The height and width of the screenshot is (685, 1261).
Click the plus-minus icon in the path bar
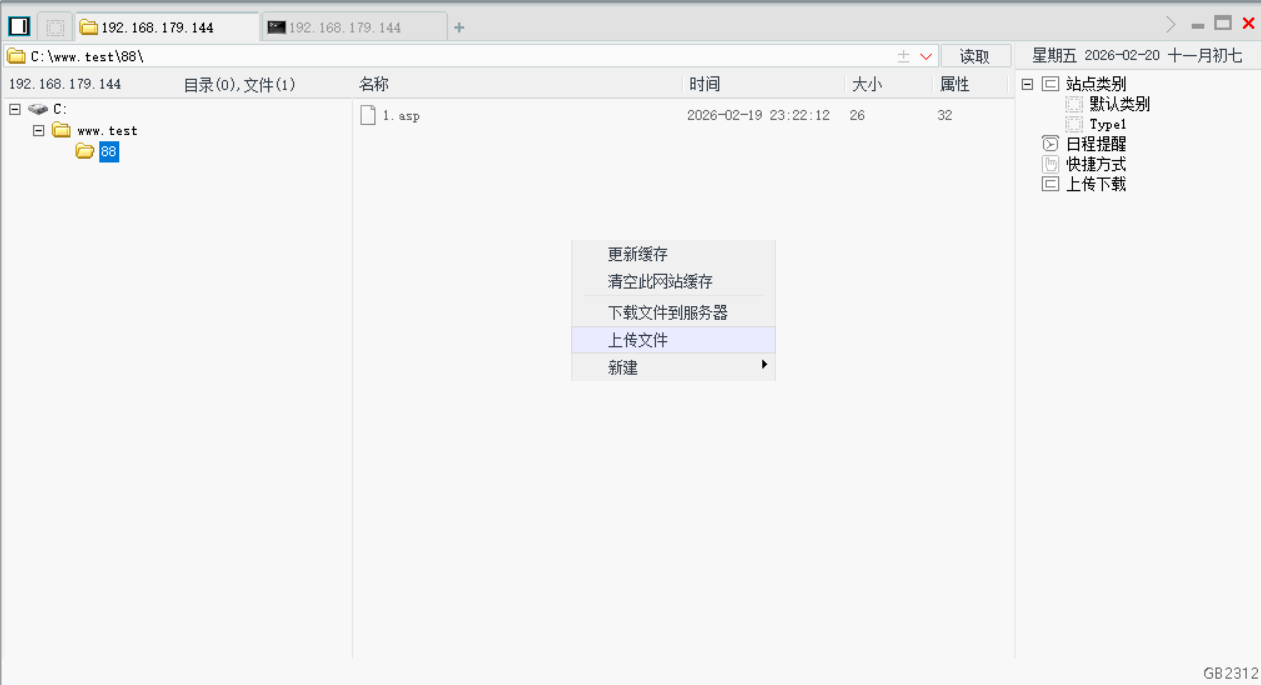903,57
